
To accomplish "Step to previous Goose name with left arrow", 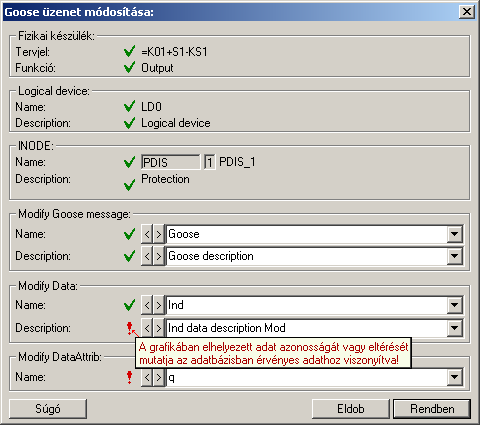I will click(x=147, y=234).
